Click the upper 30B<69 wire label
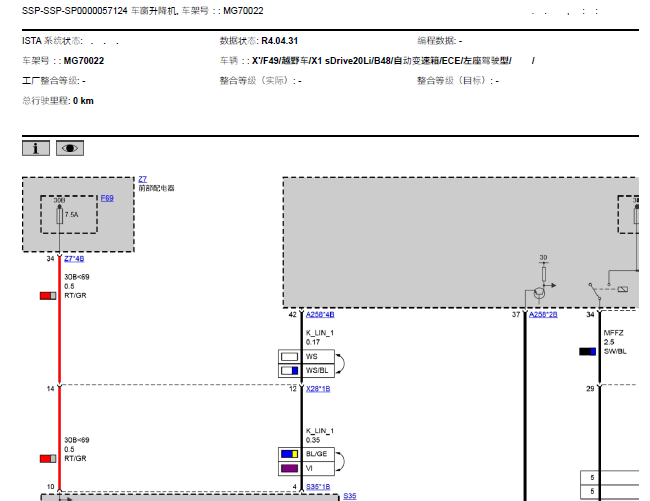The width and height of the screenshot is (650, 501). point(77,277)
